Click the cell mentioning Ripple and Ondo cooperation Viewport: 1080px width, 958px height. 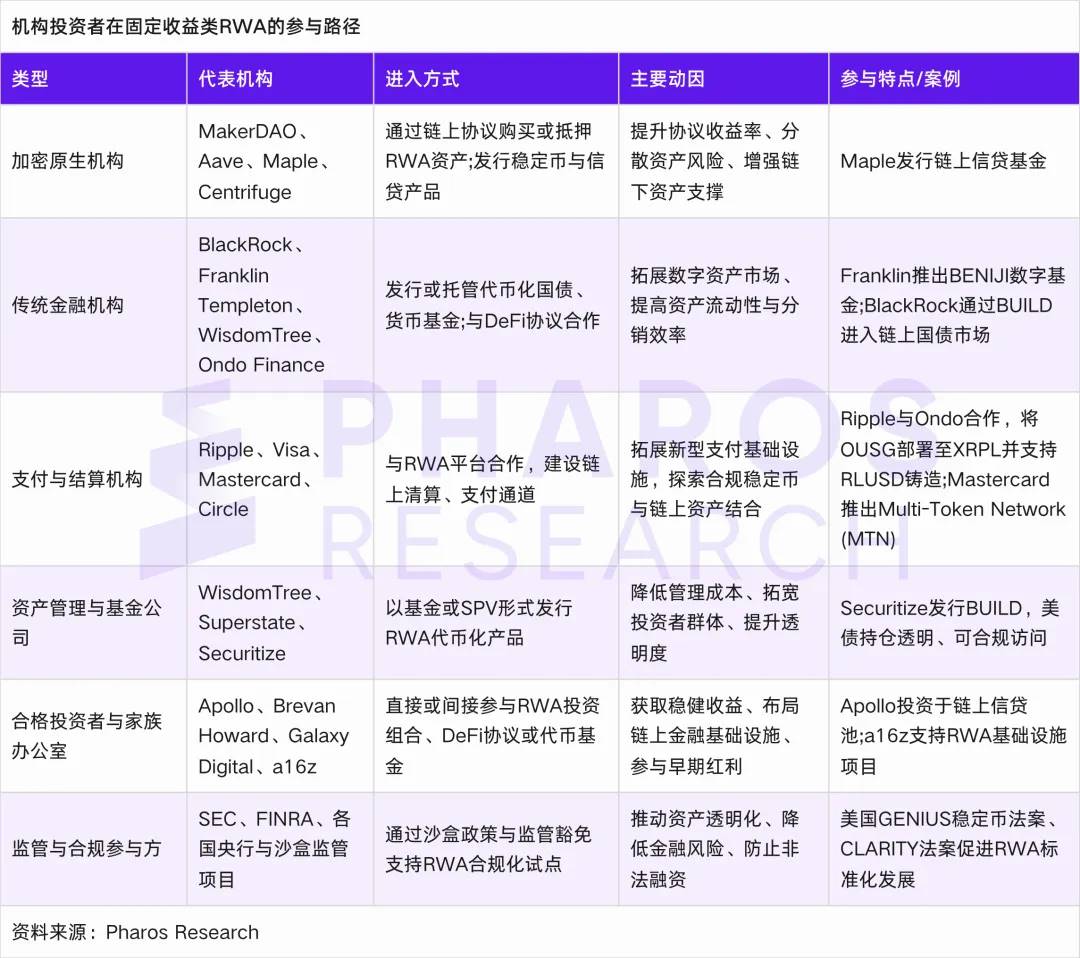(x=950, y=479)
